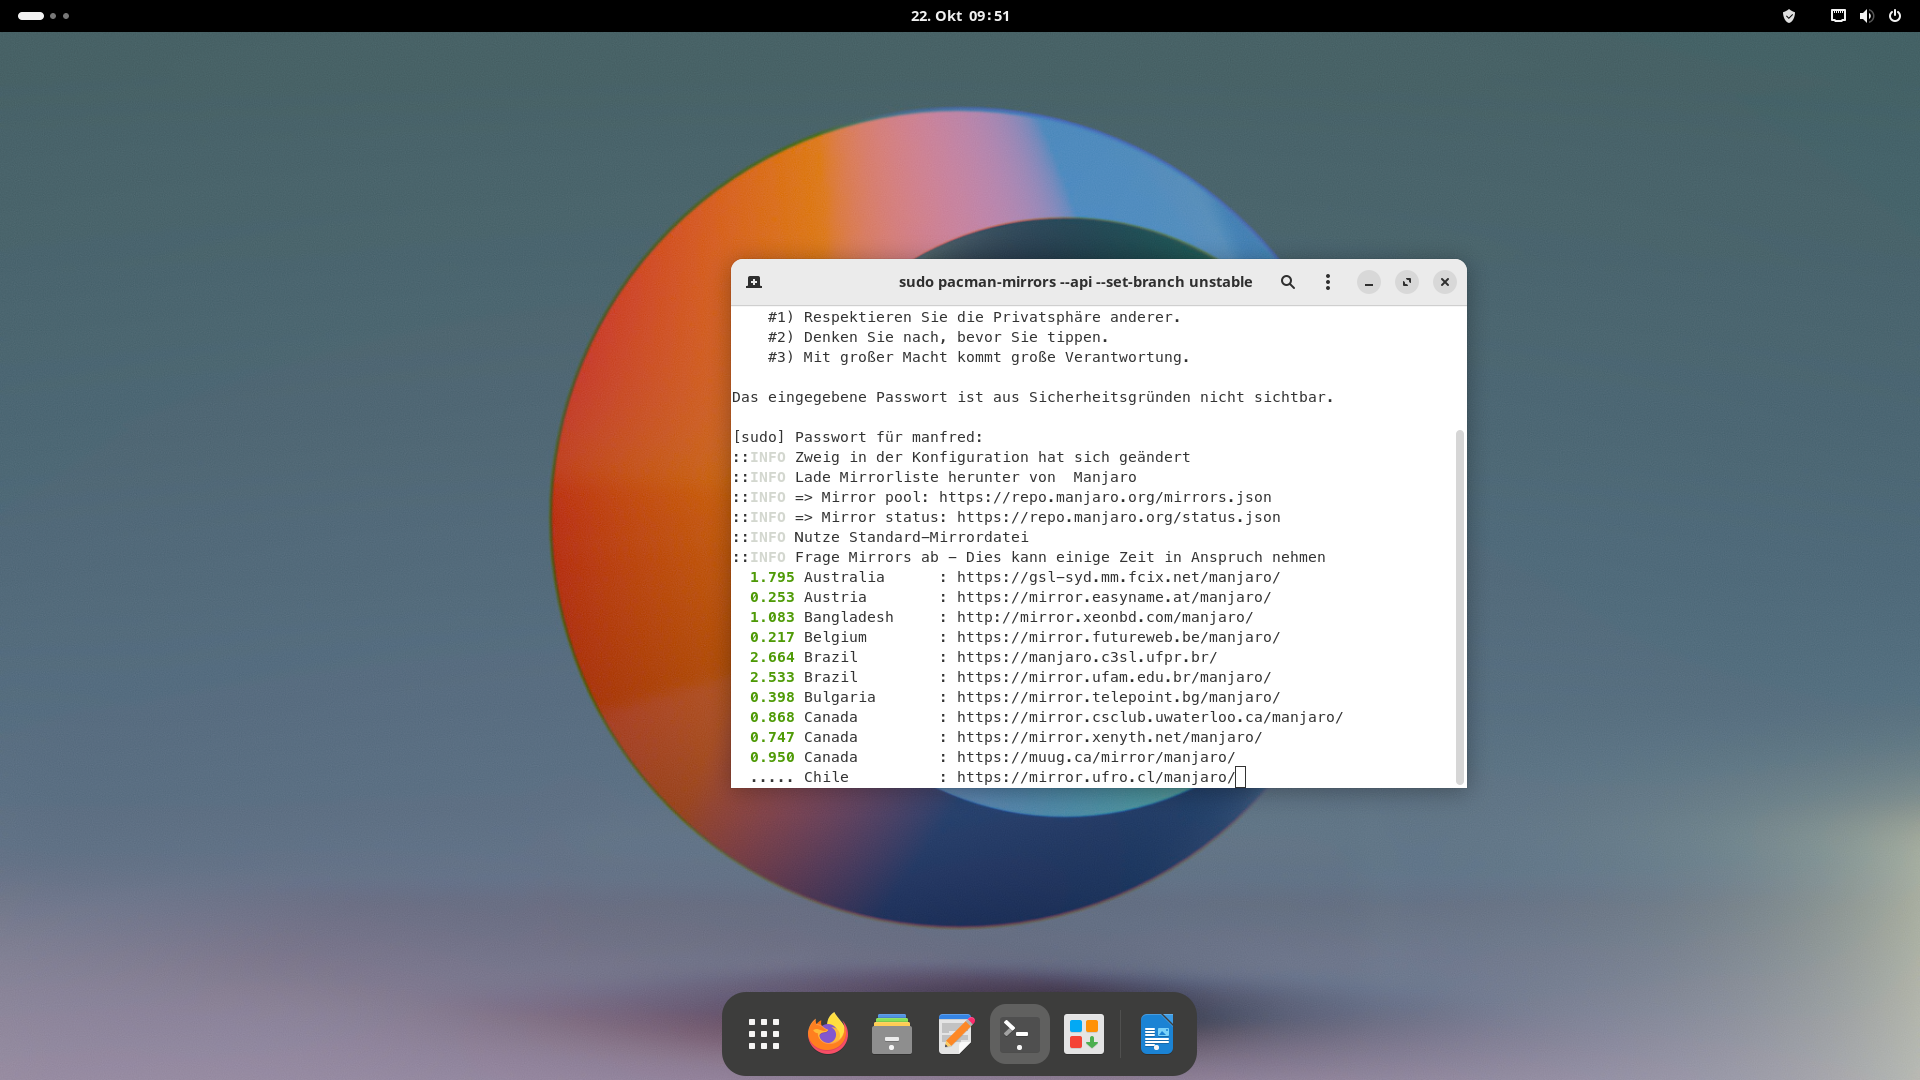
Task: Open the date and clock menu
Action: pos(960,16)
